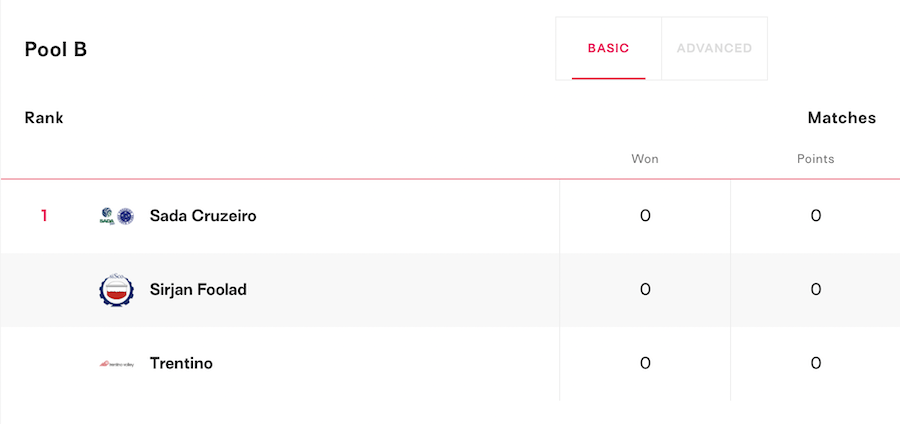Click the Pool B heading

[56, 50]
